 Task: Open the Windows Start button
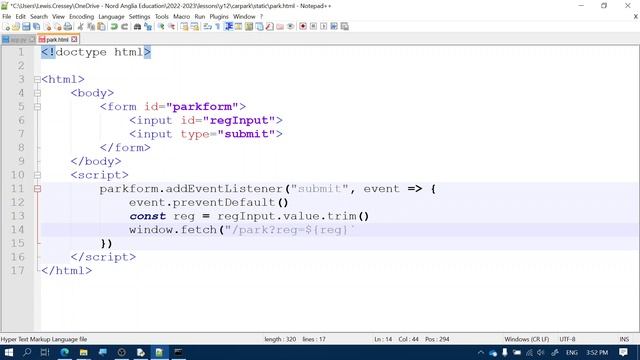click(9, 352)
